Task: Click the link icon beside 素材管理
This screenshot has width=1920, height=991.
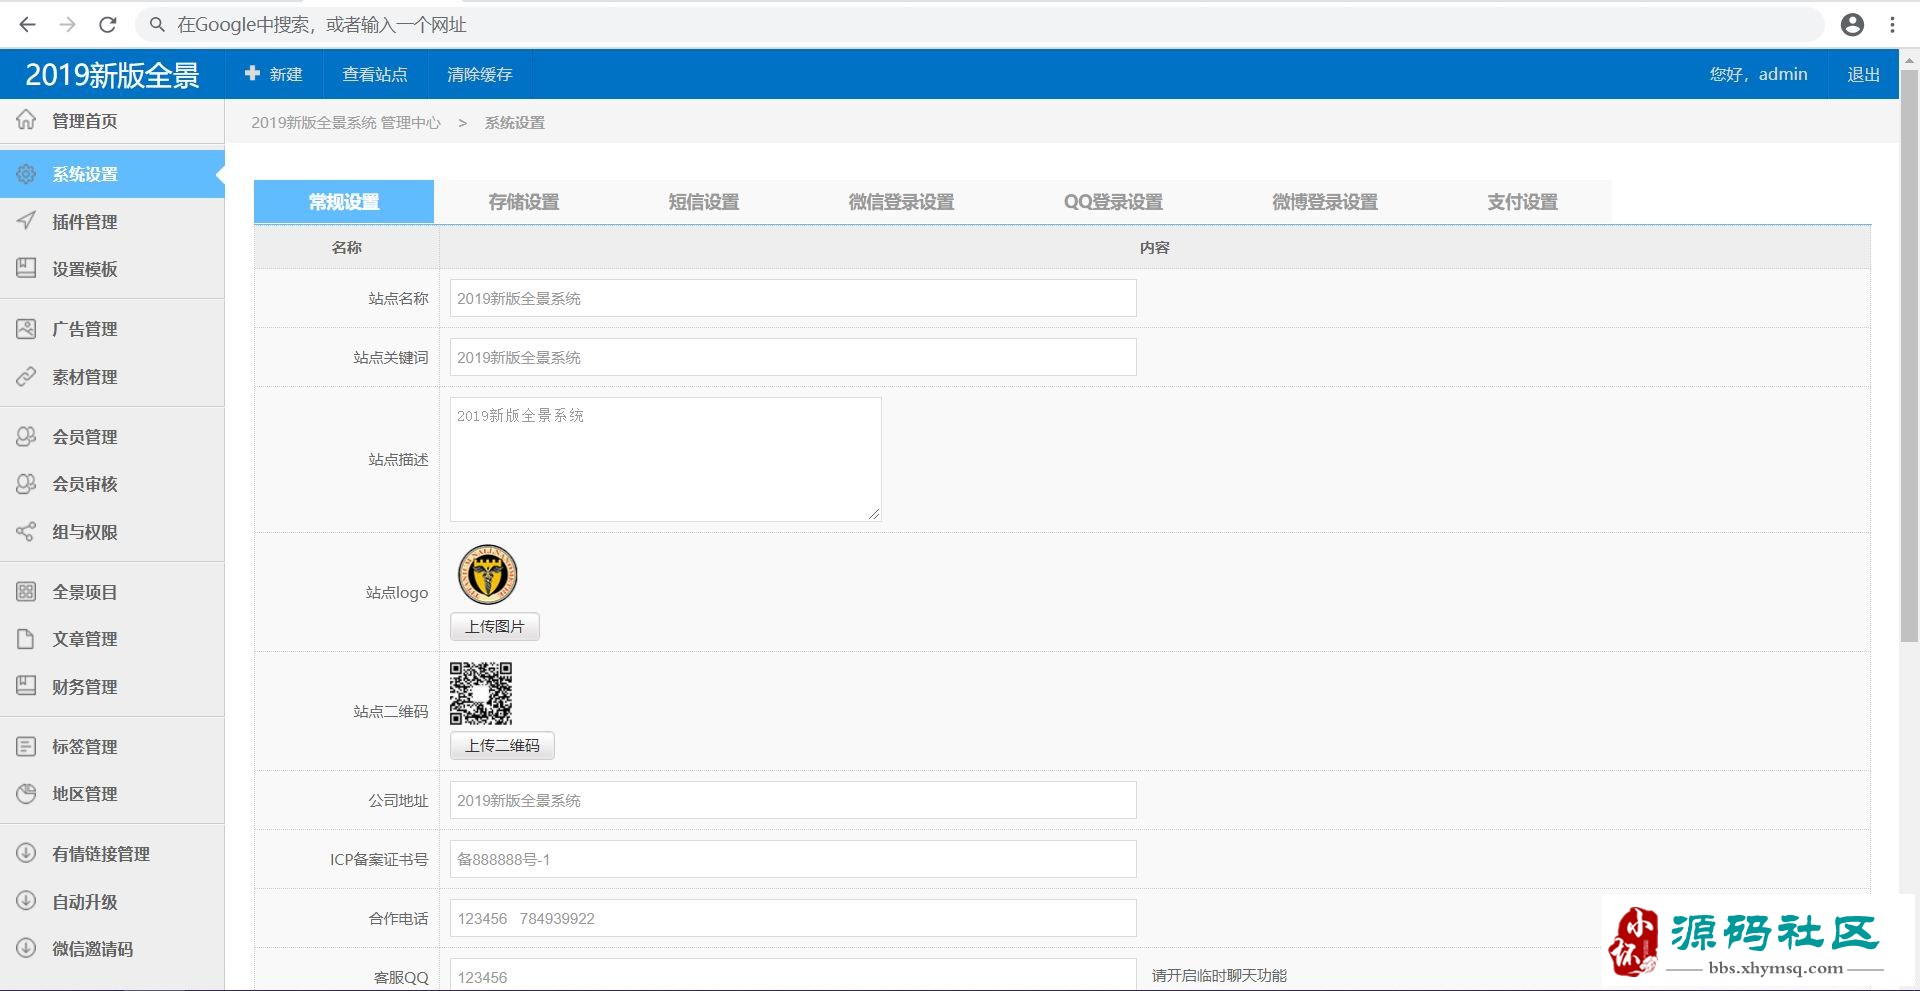Action: coord(26,377)
